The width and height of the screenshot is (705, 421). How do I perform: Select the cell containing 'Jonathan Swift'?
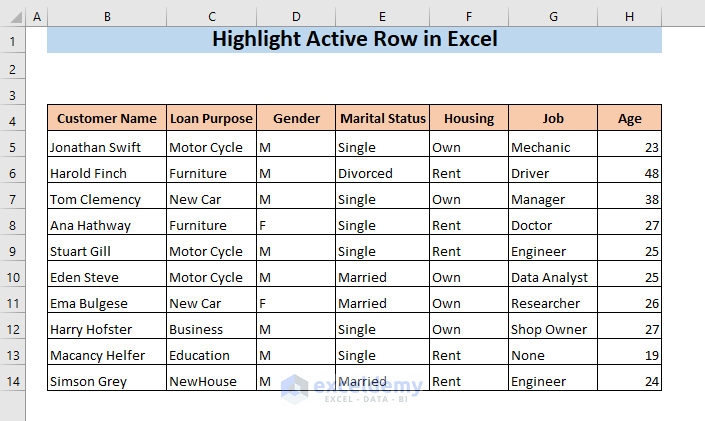coord(107,147)
